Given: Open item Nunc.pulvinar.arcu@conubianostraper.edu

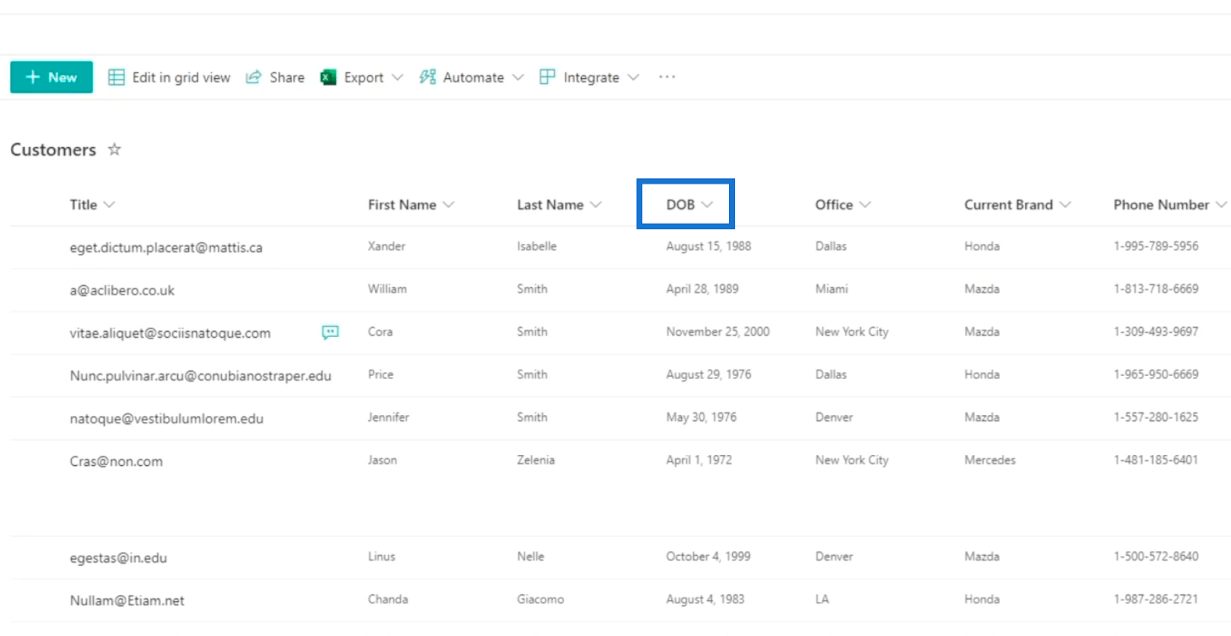Looking at the screenshot, I should [x=200, y=376].
